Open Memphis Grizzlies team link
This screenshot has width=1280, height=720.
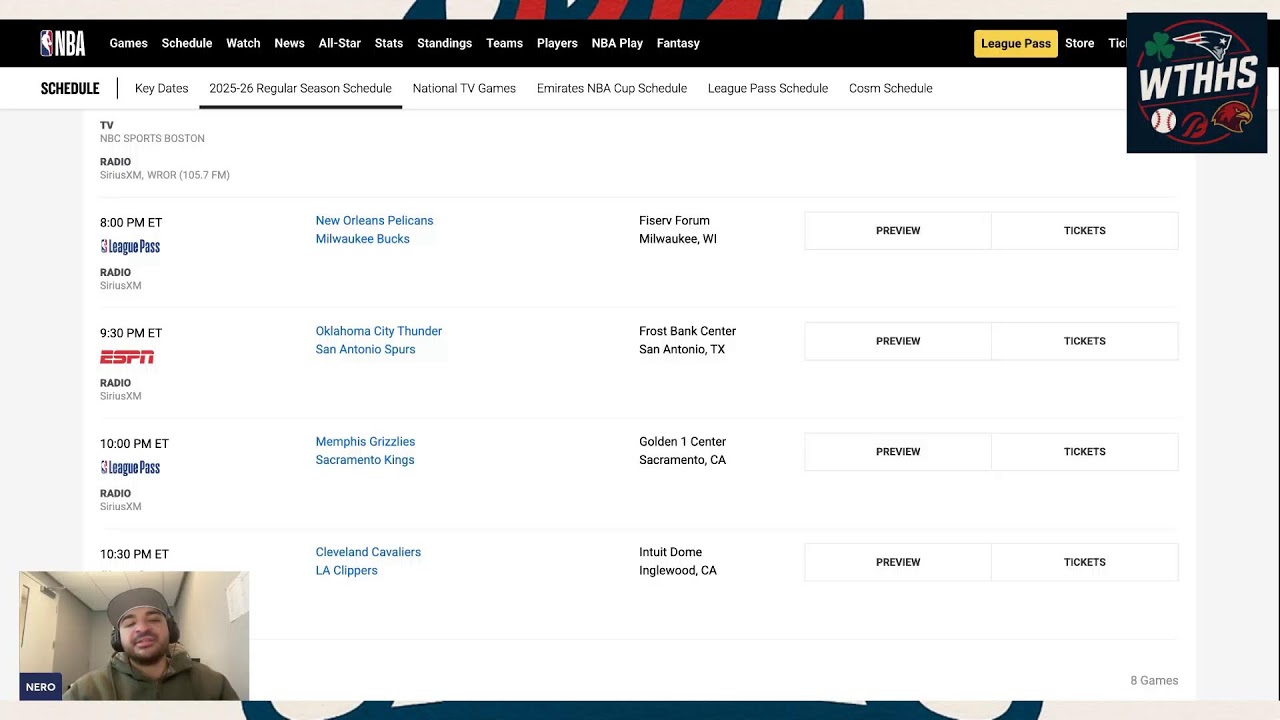[365, 442]
